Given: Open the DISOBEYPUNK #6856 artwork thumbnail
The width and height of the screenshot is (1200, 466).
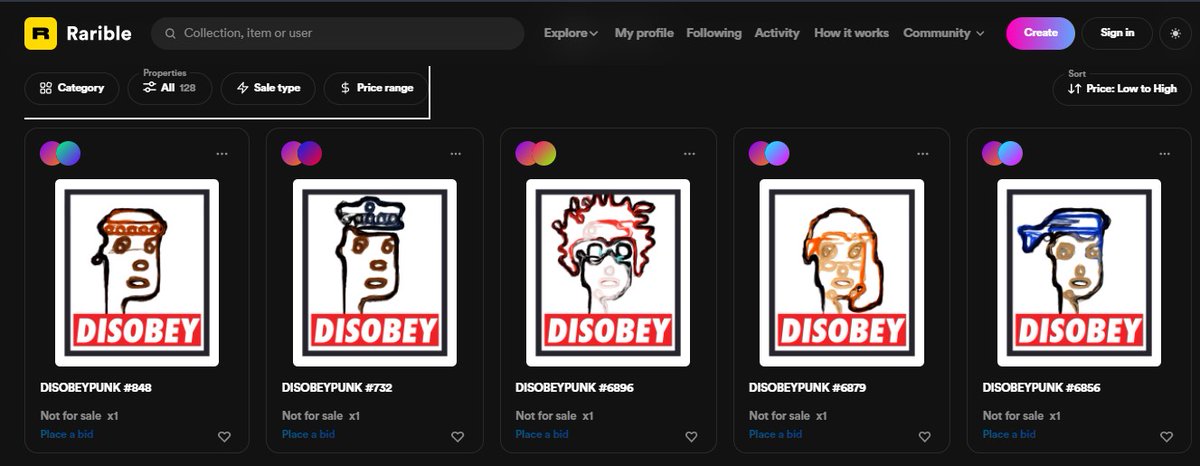Looking at the screenshot, I should click(1079, 272).
